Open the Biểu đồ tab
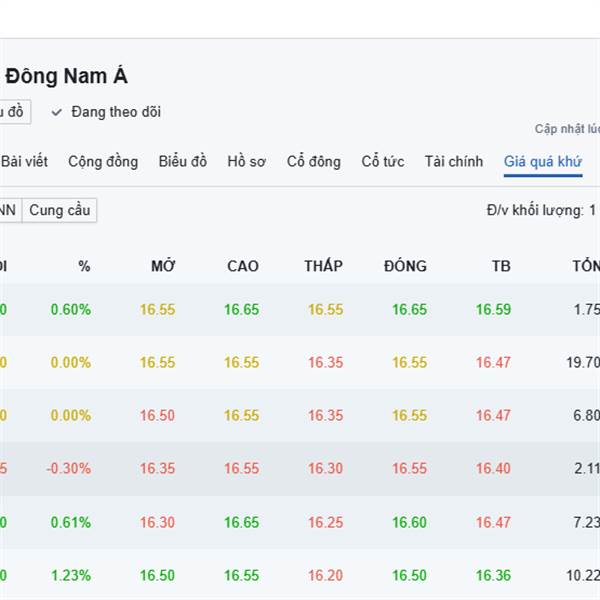The width and height of the screenshot is (600, 600). (x=182, y=161)
